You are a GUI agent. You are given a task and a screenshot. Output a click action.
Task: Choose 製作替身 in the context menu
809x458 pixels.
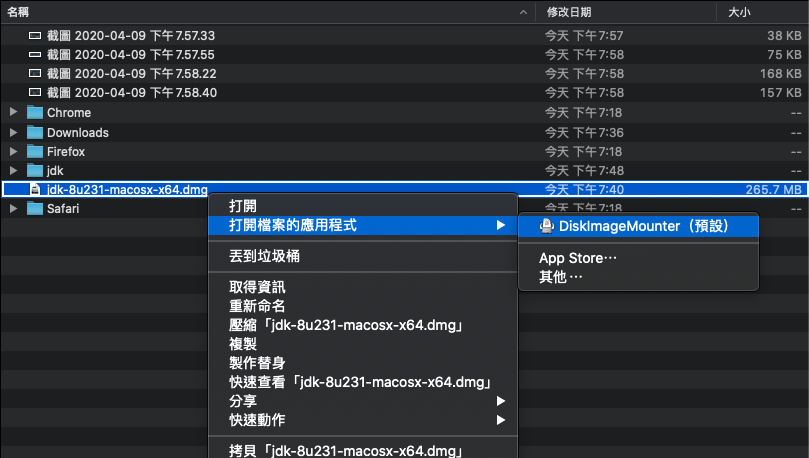click(363, 363)
